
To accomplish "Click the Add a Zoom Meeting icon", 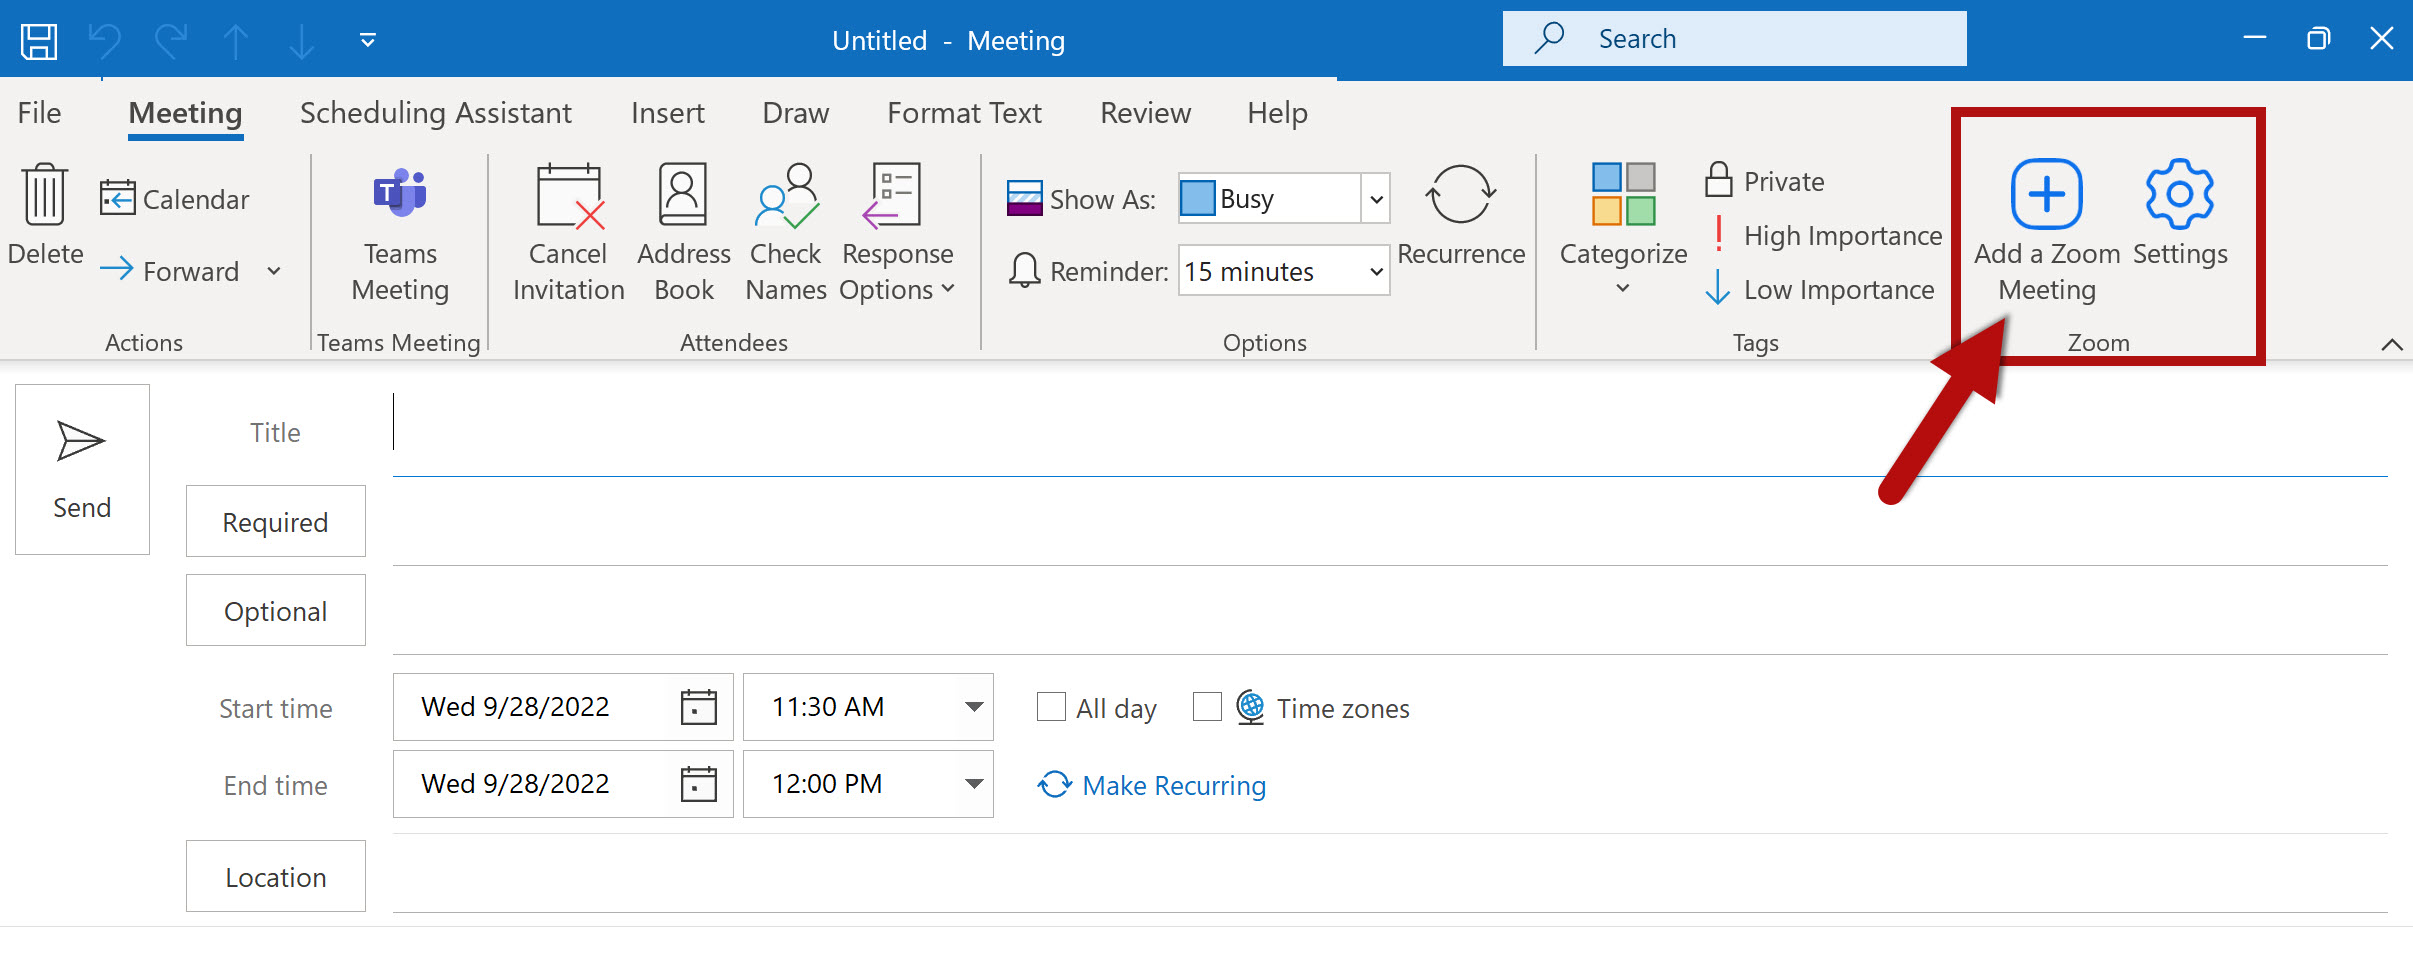I will [x=2046, y=195].
